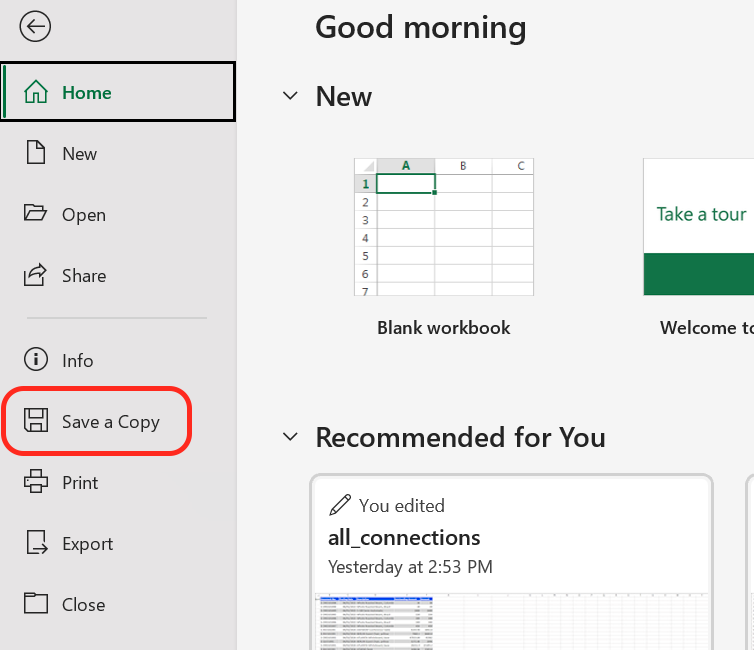Collapse the Recommended for You chevron
Image resolution: width=754 pixels, height=650 pixels.
coord(290,437)
